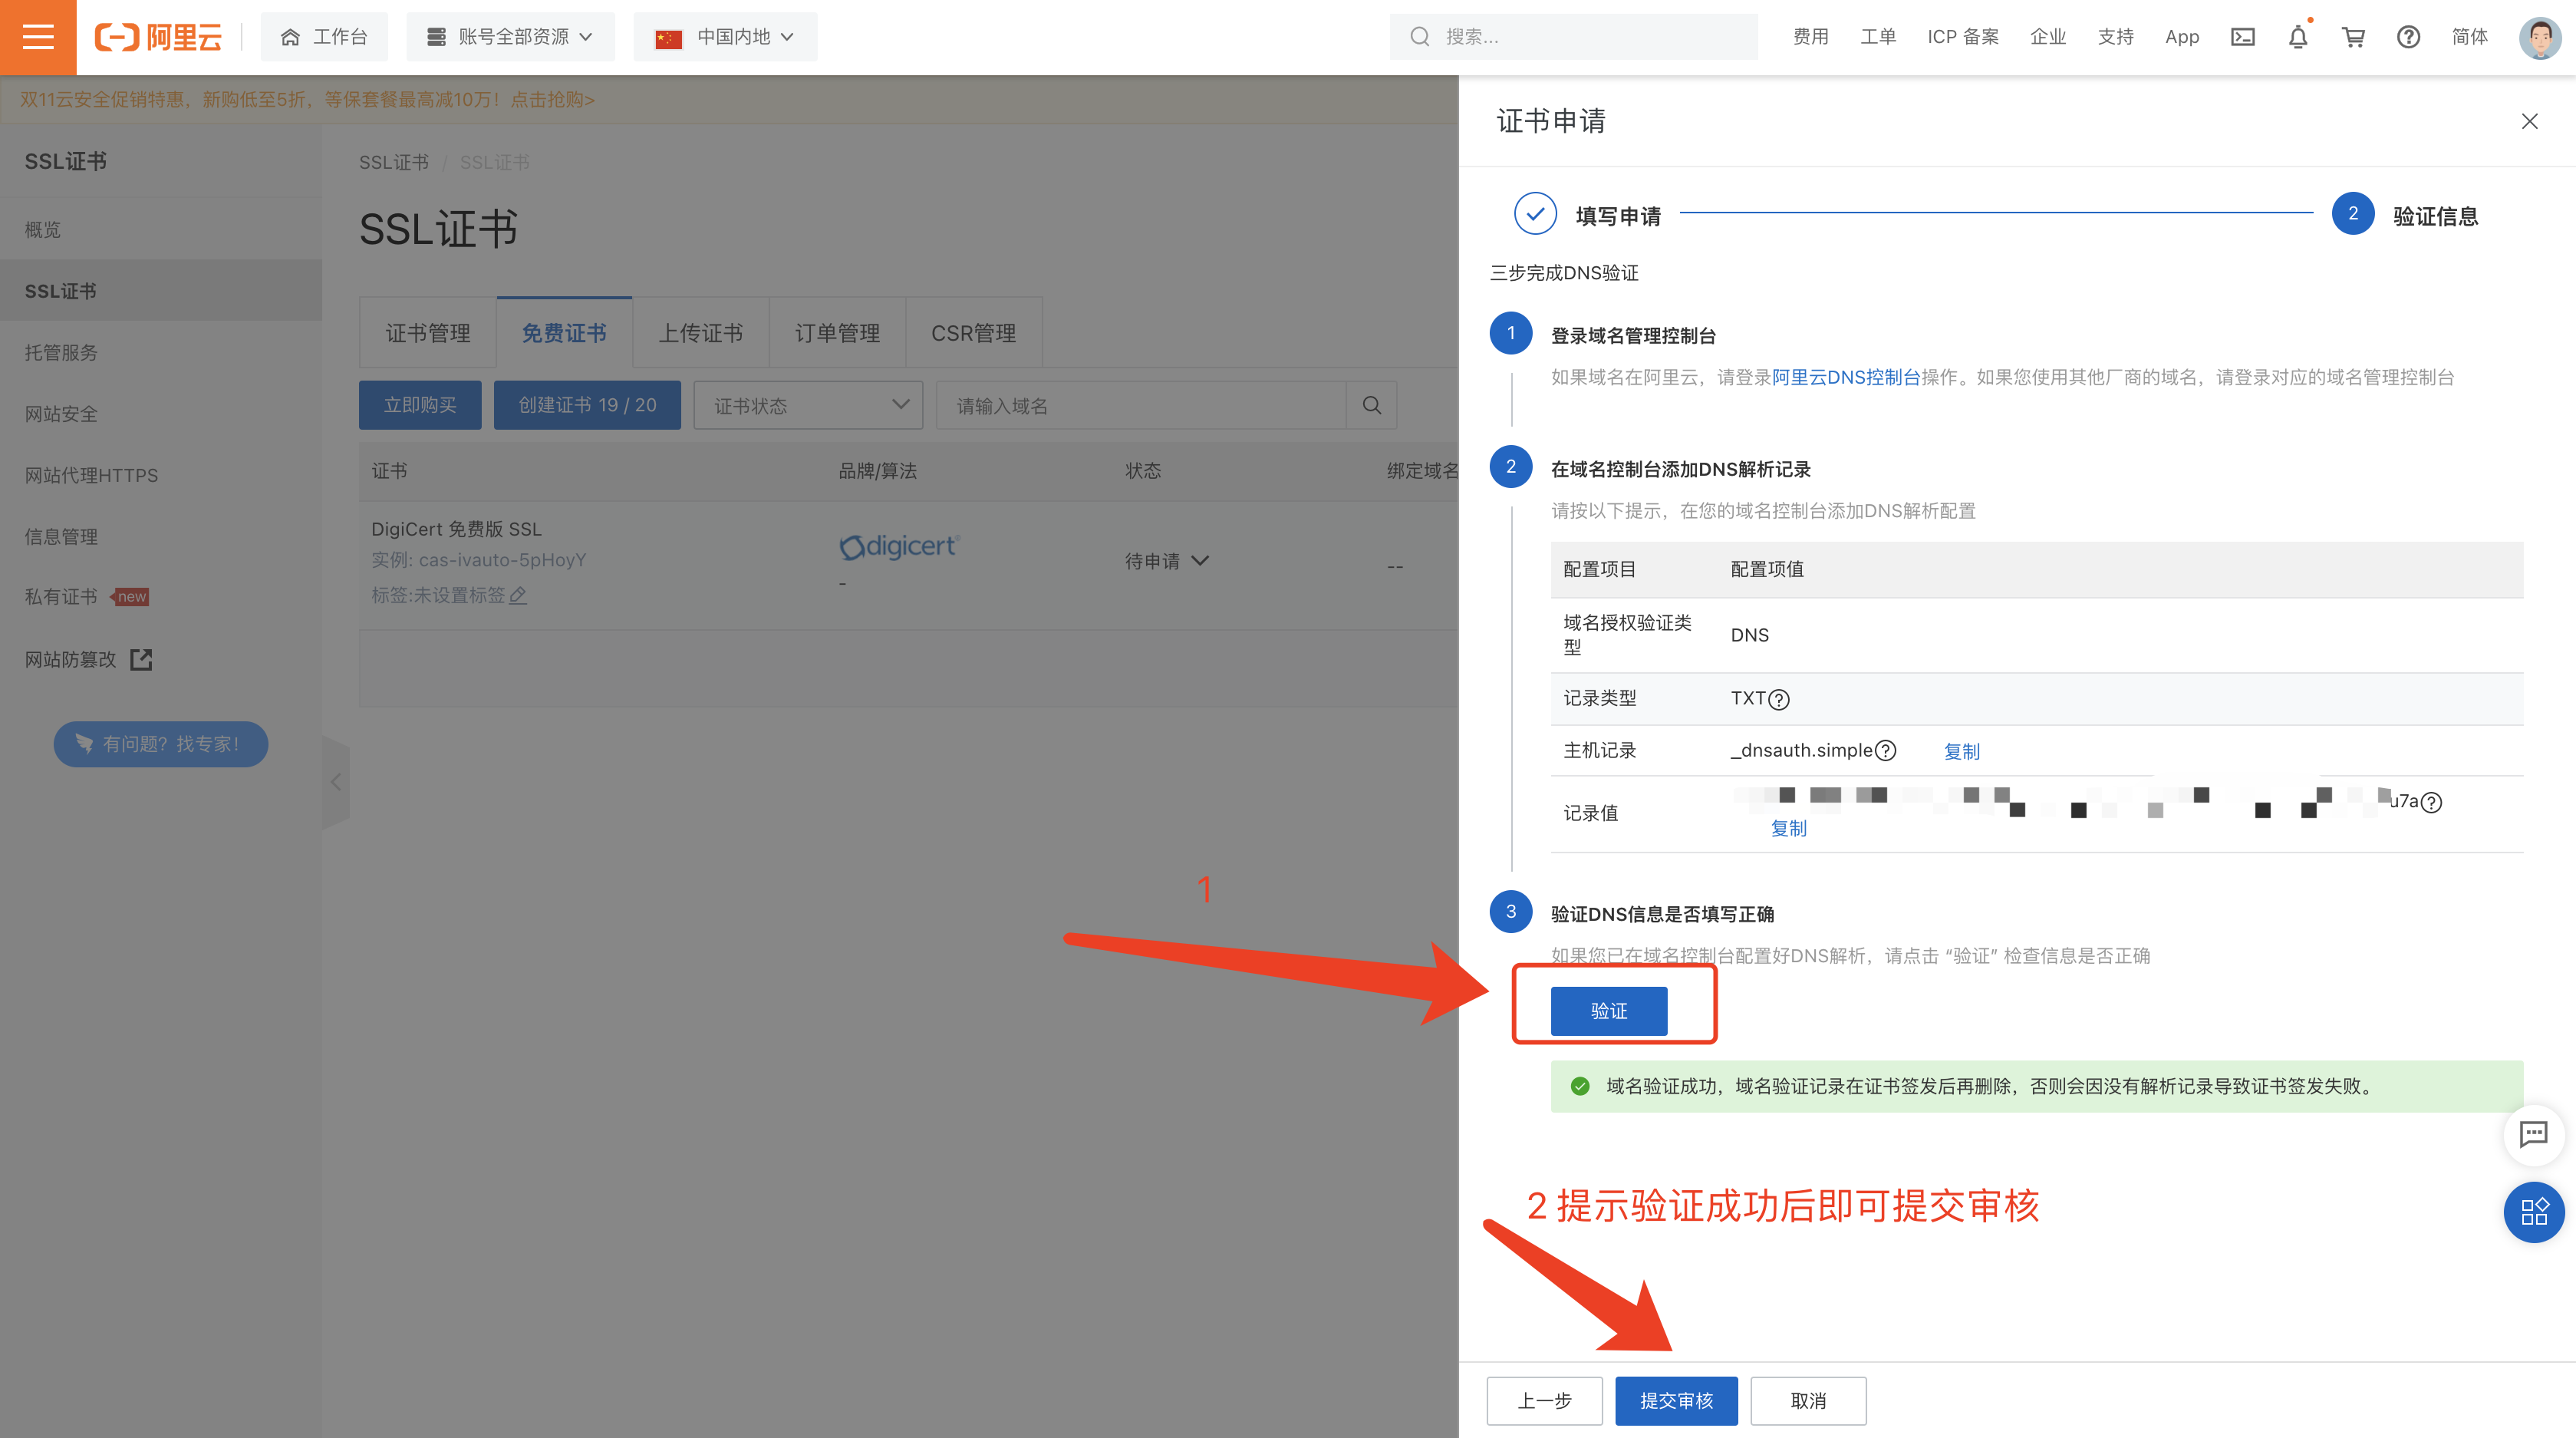This screenshot has width=2576, height=1438.
Task: Show help for TXT record type
Action: pyautogui.click(x=1779, y=699)
